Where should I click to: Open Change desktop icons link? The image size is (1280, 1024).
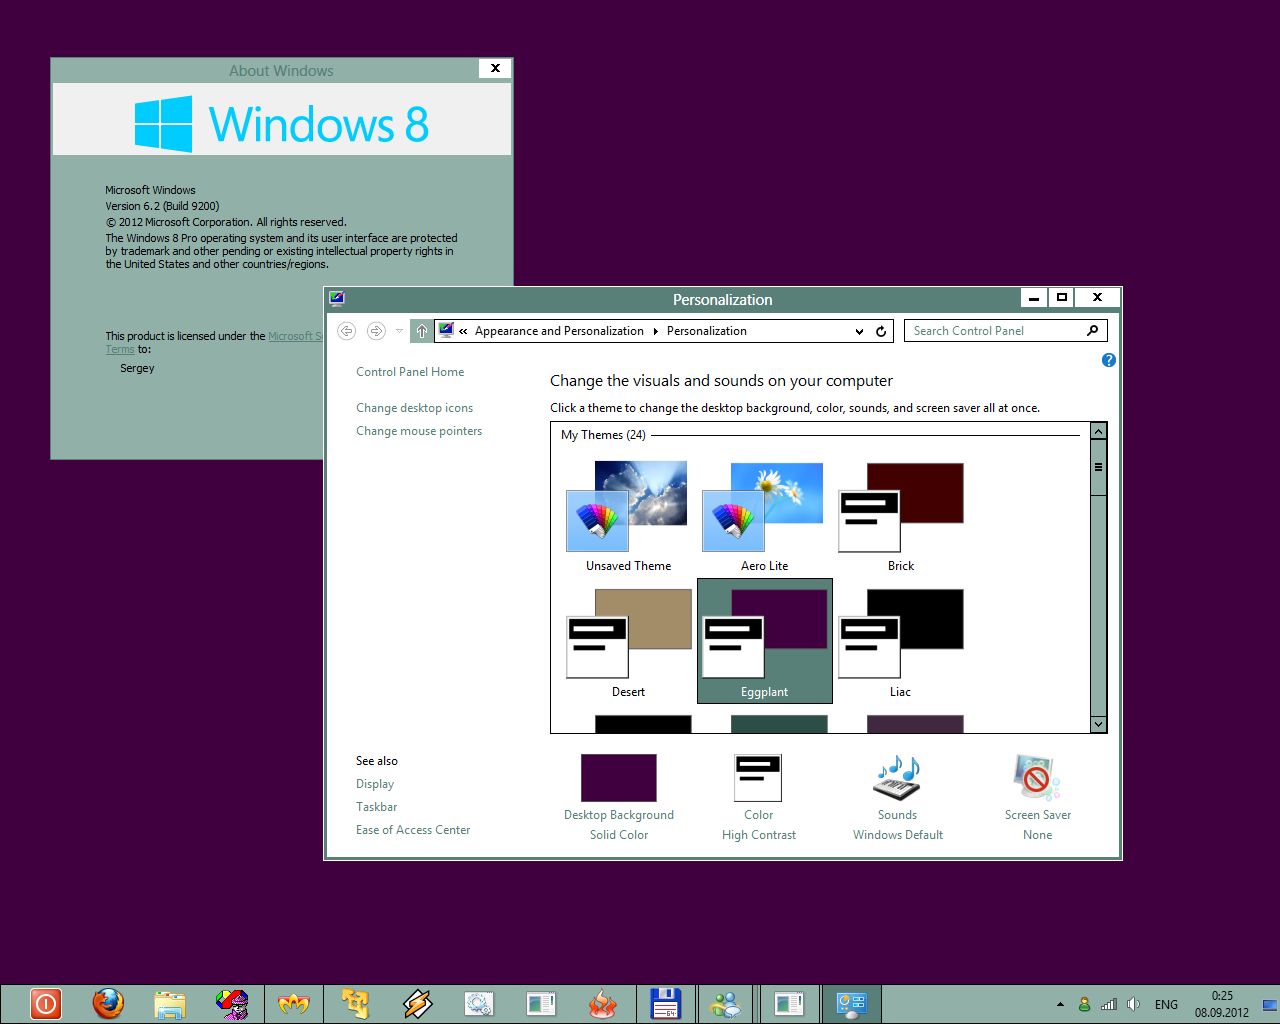pos(414,408)
